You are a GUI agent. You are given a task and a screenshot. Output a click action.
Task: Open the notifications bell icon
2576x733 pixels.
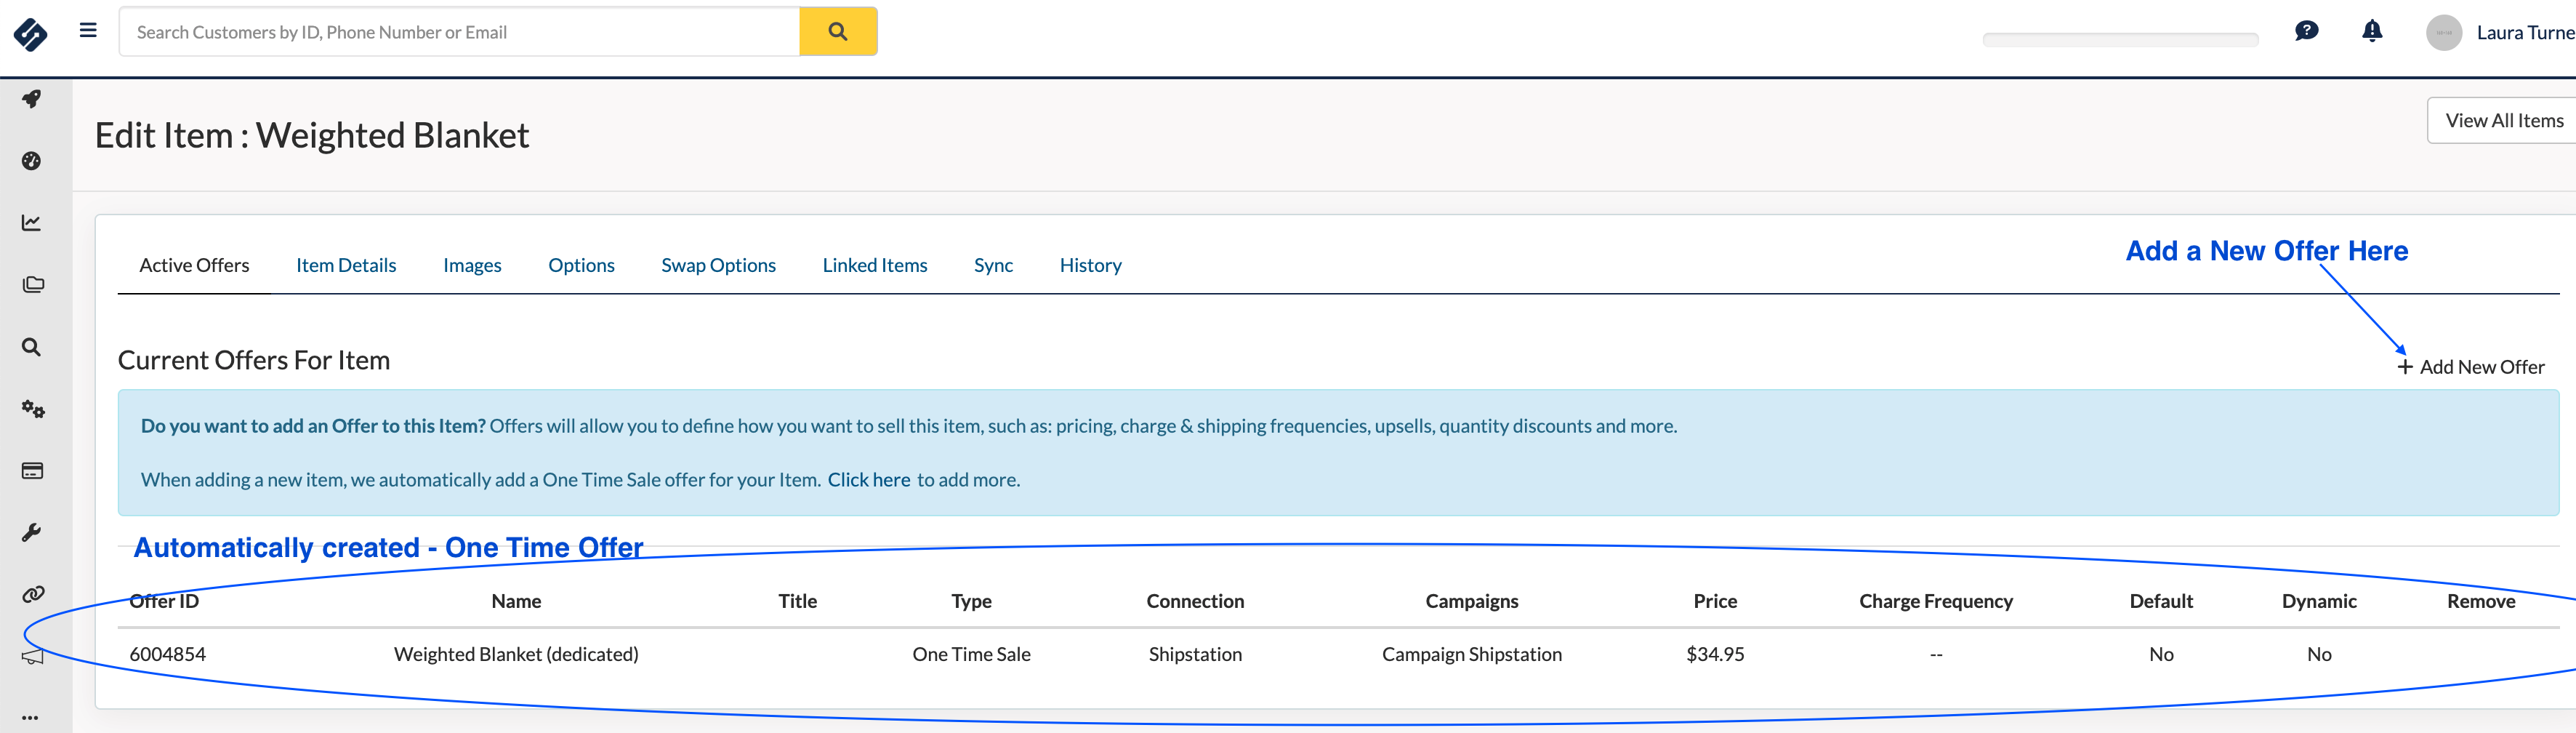pos(2371,32)
